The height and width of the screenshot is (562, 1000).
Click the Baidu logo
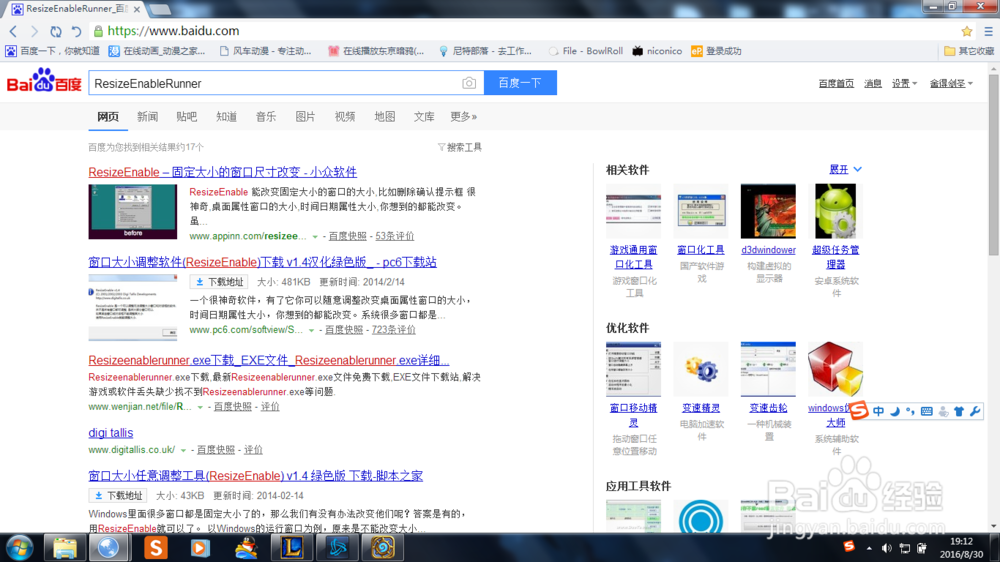[44, 81]
